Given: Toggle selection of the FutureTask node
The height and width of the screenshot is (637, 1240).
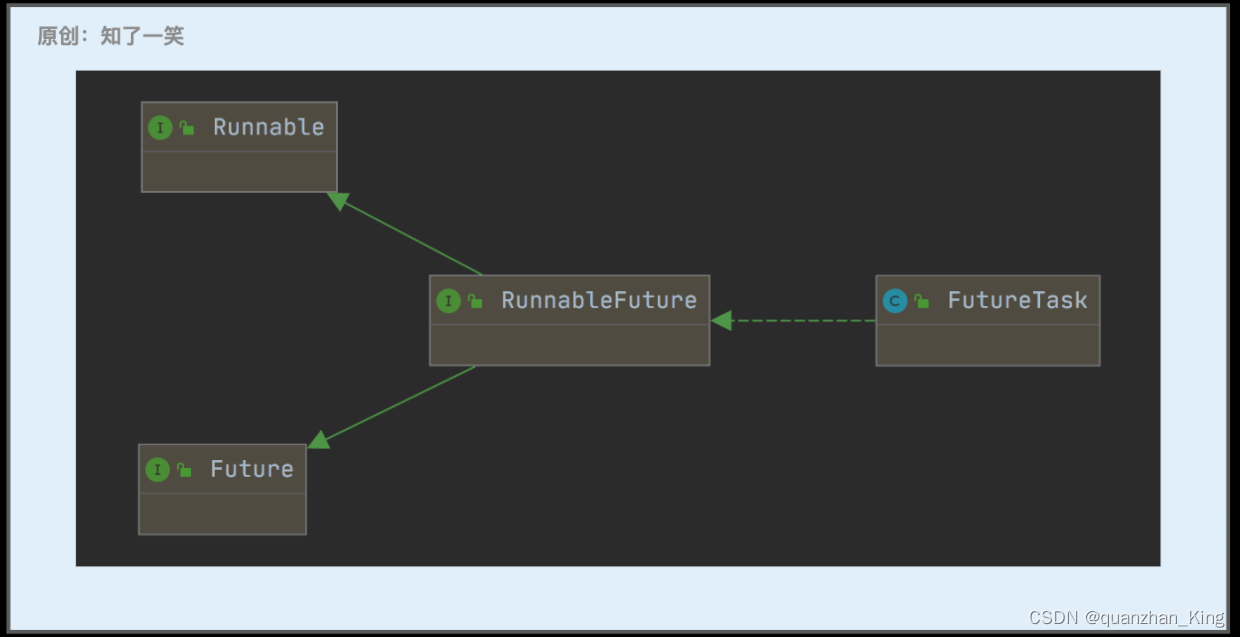Looking at the screenshot, I should [x=1016, y=300].
